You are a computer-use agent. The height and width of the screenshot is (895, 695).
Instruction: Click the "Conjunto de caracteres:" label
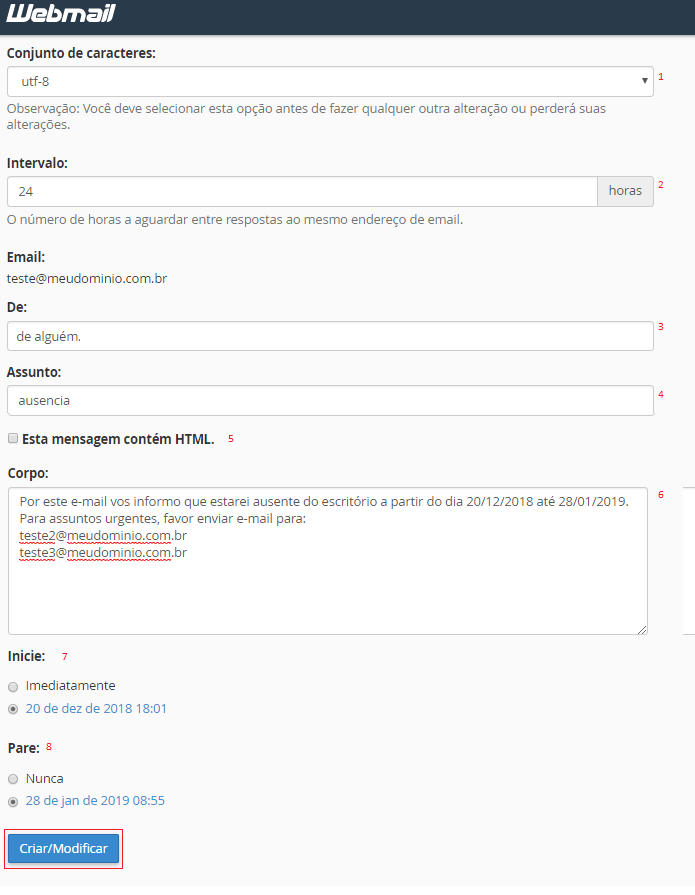point(81,53)
